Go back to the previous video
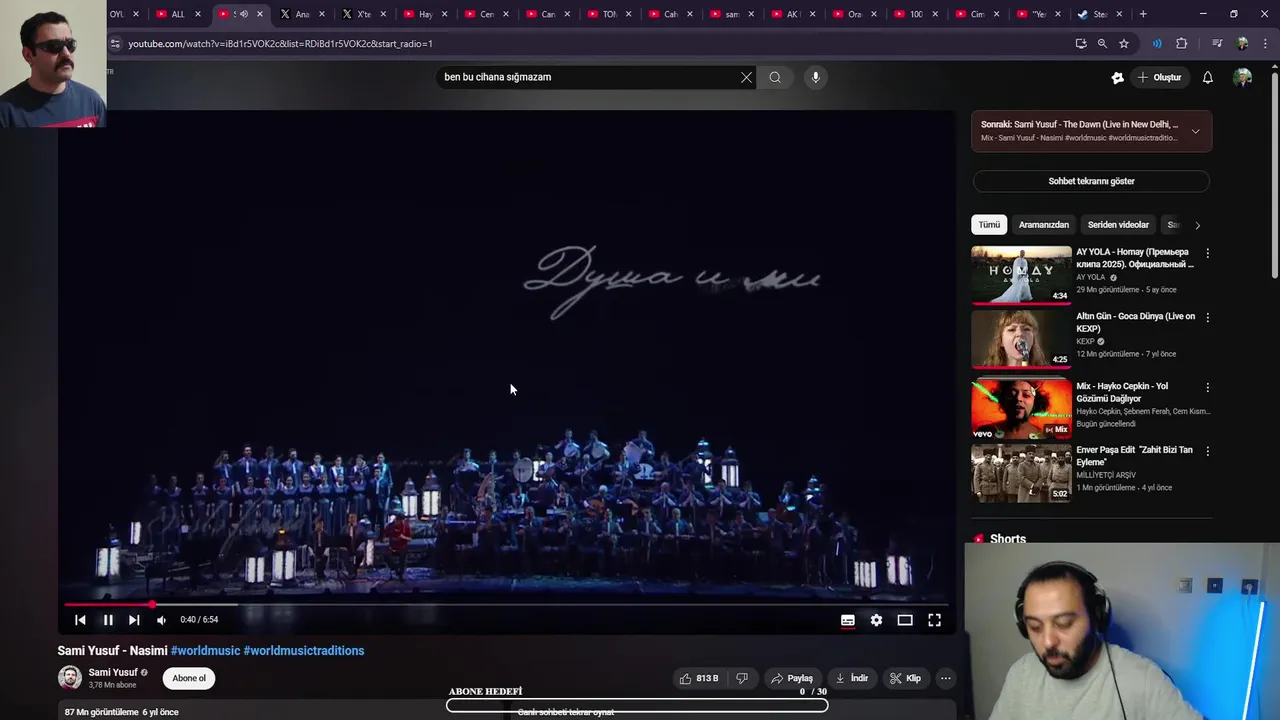Viewport: 1280px width, 720px height. pos(80,620)
